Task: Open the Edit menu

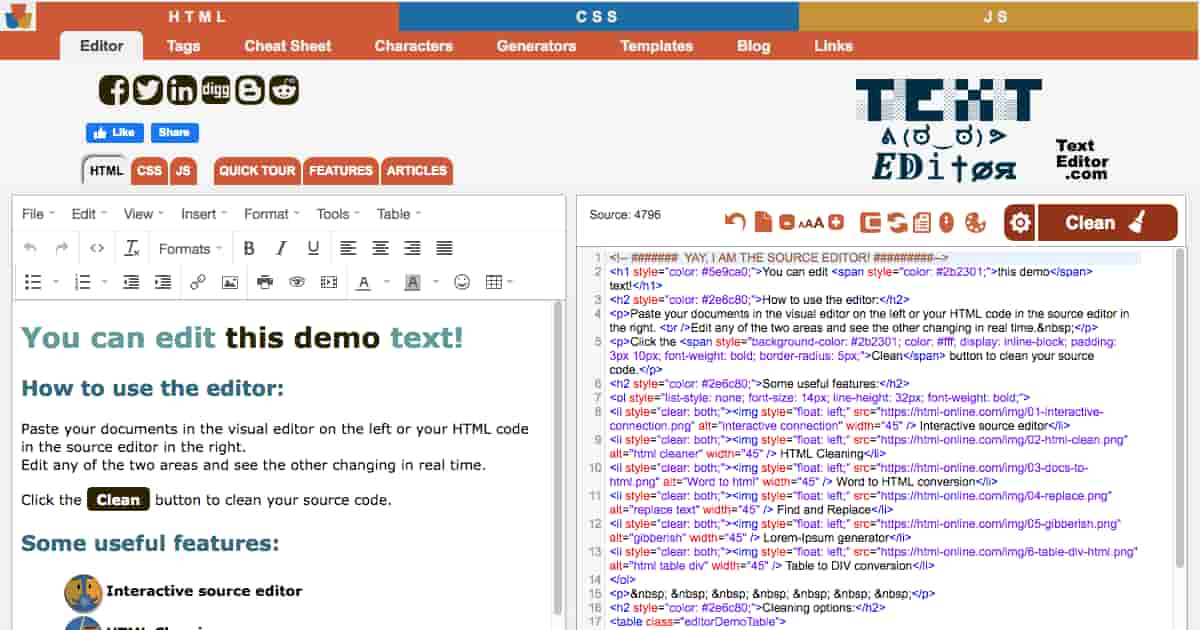Action: coord(88,213)
